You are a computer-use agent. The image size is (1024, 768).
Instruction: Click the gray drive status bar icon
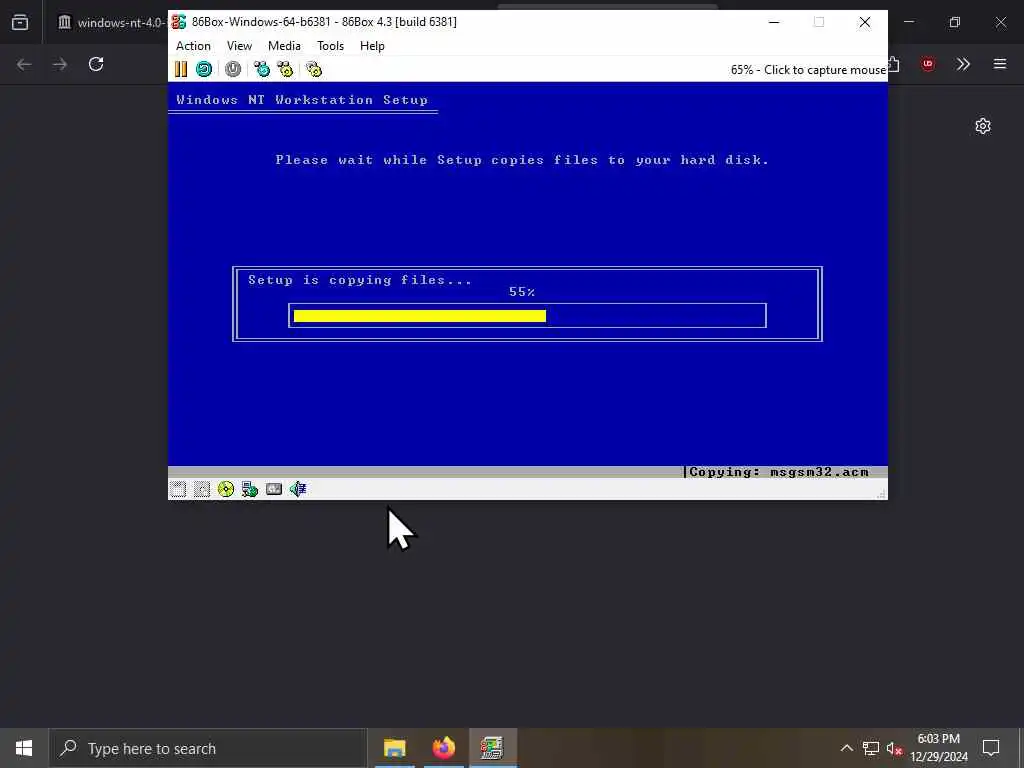pos(274,489)
